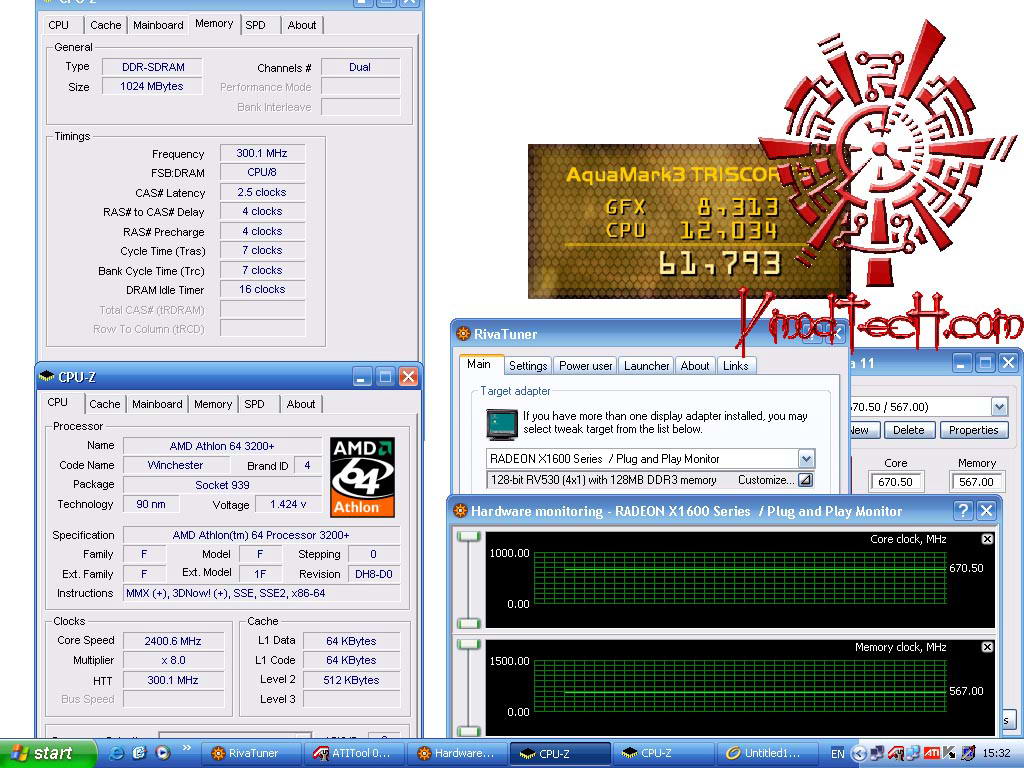Click help button in Hardware monitoring titlebar
The image size is (1024, 768).
(x=962, y=511)
